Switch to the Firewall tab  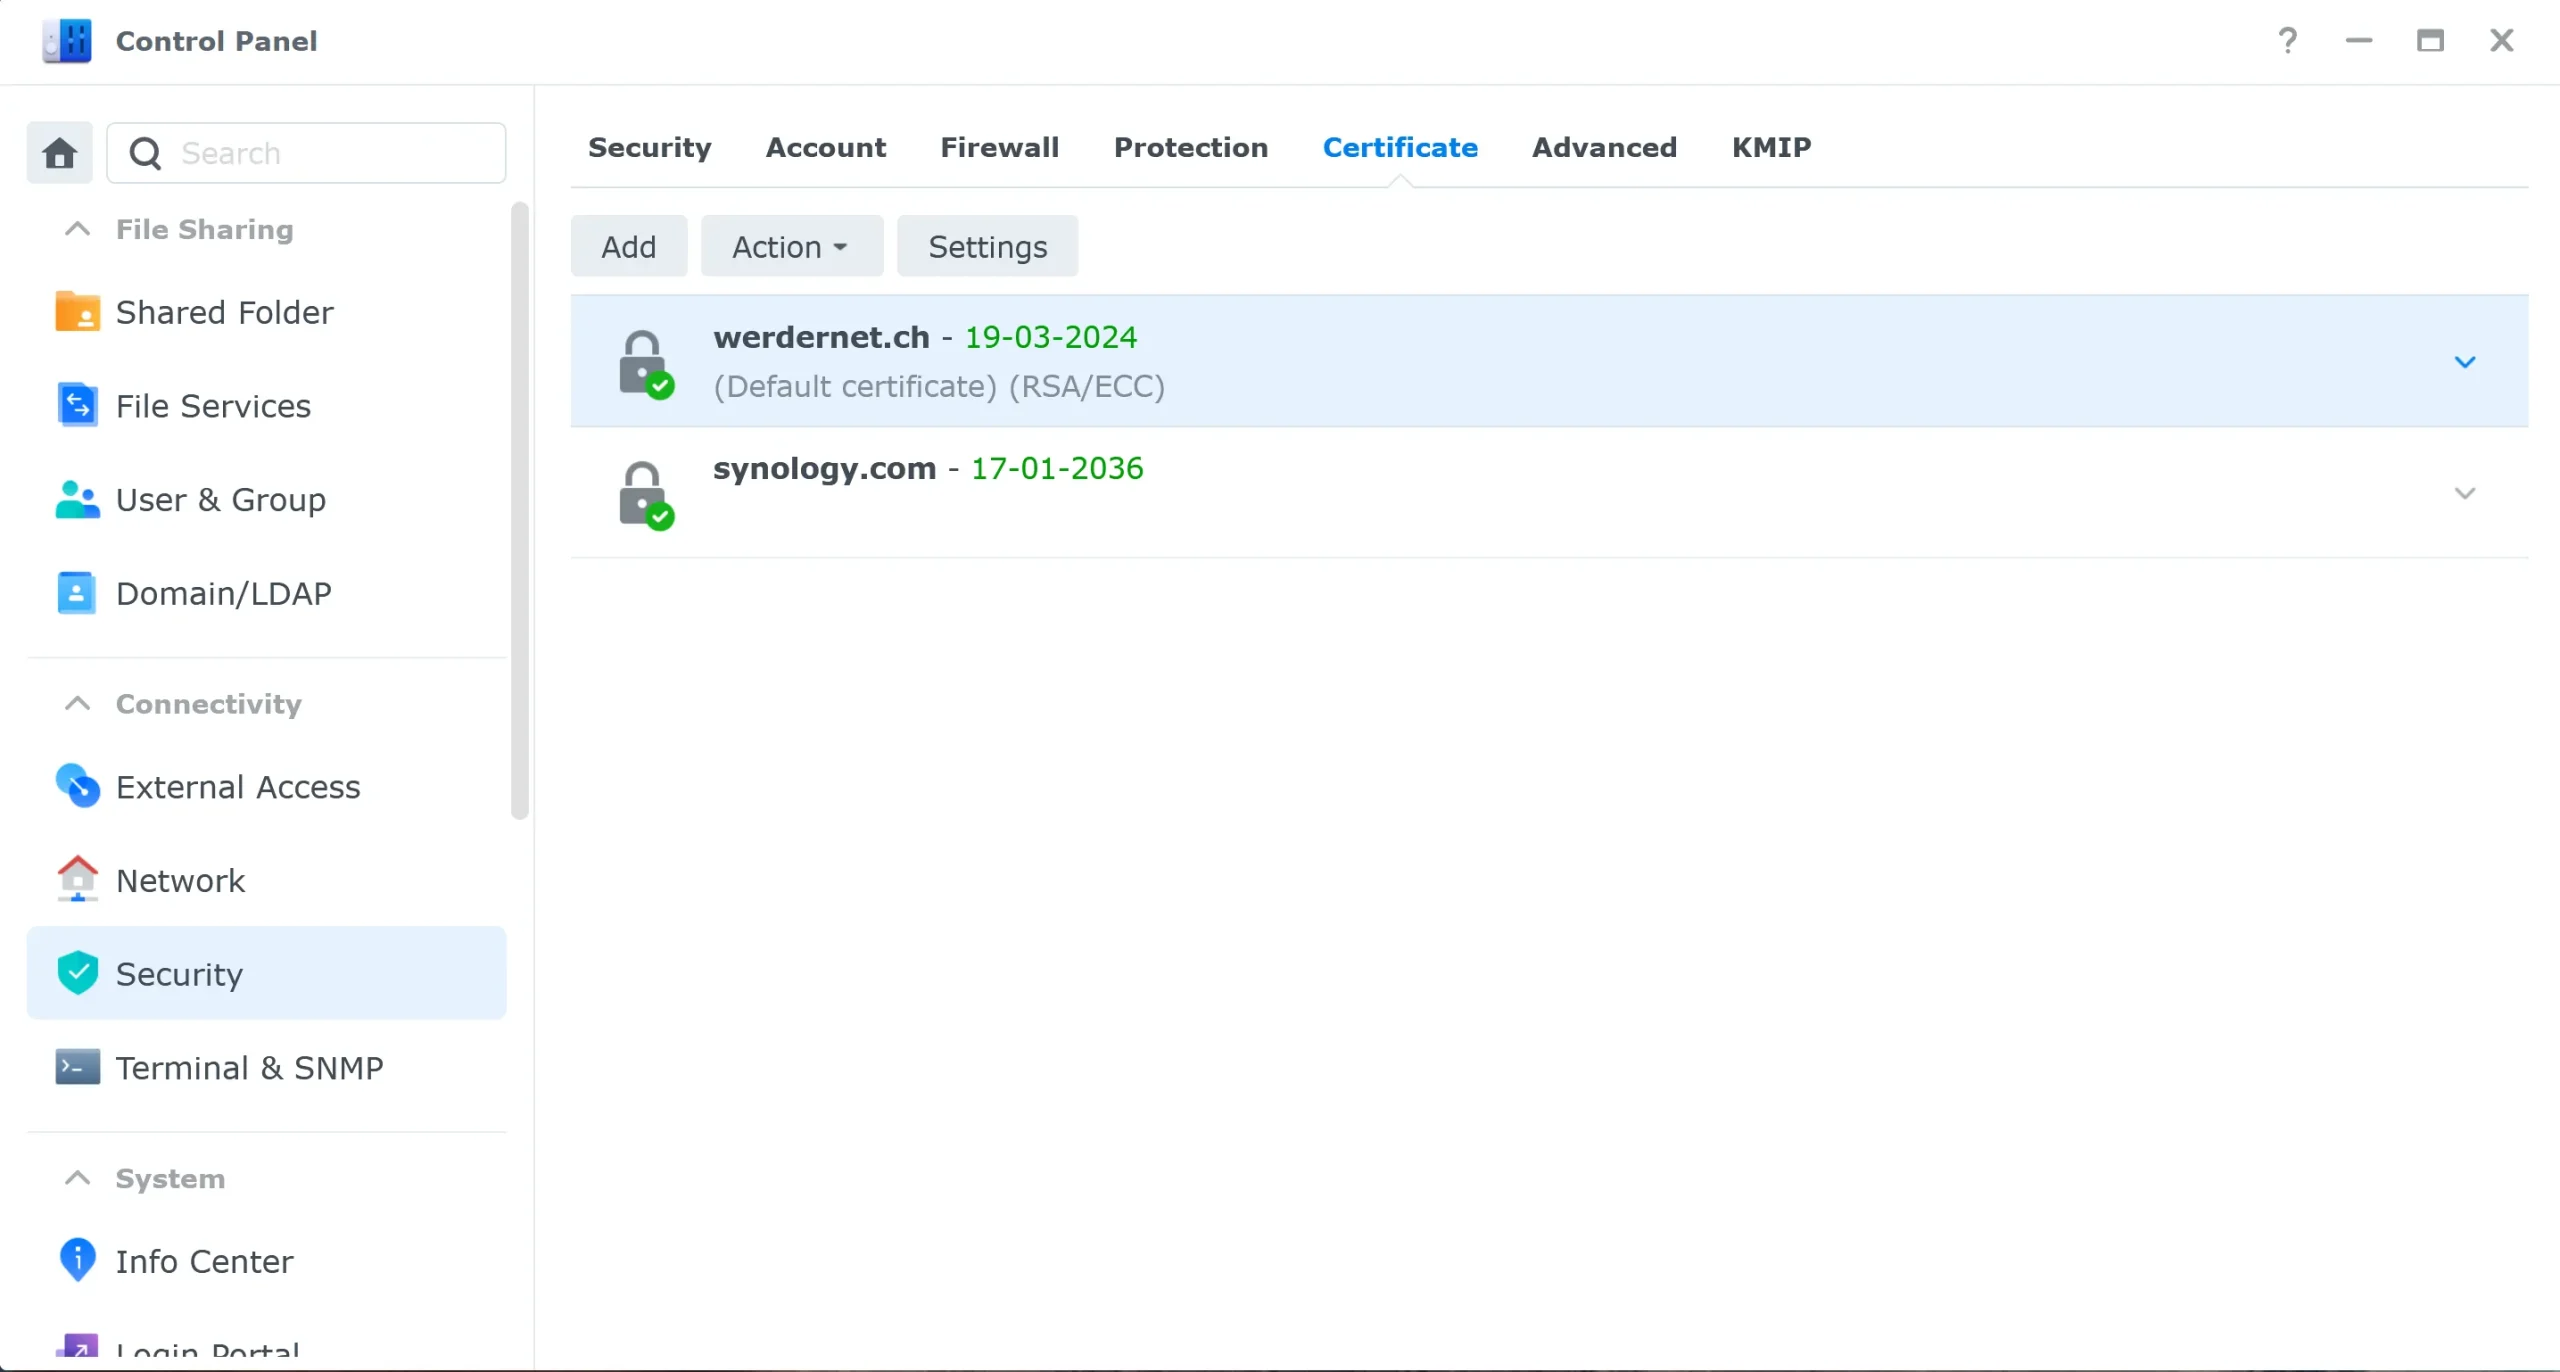point(1000,147)
